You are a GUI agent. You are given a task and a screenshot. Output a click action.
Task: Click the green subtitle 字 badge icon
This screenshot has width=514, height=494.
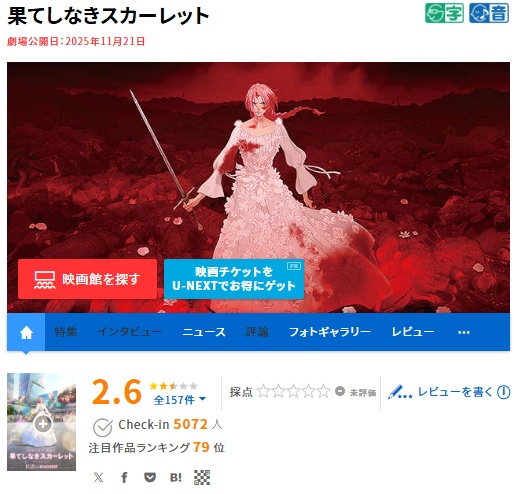tap(444, 13)
